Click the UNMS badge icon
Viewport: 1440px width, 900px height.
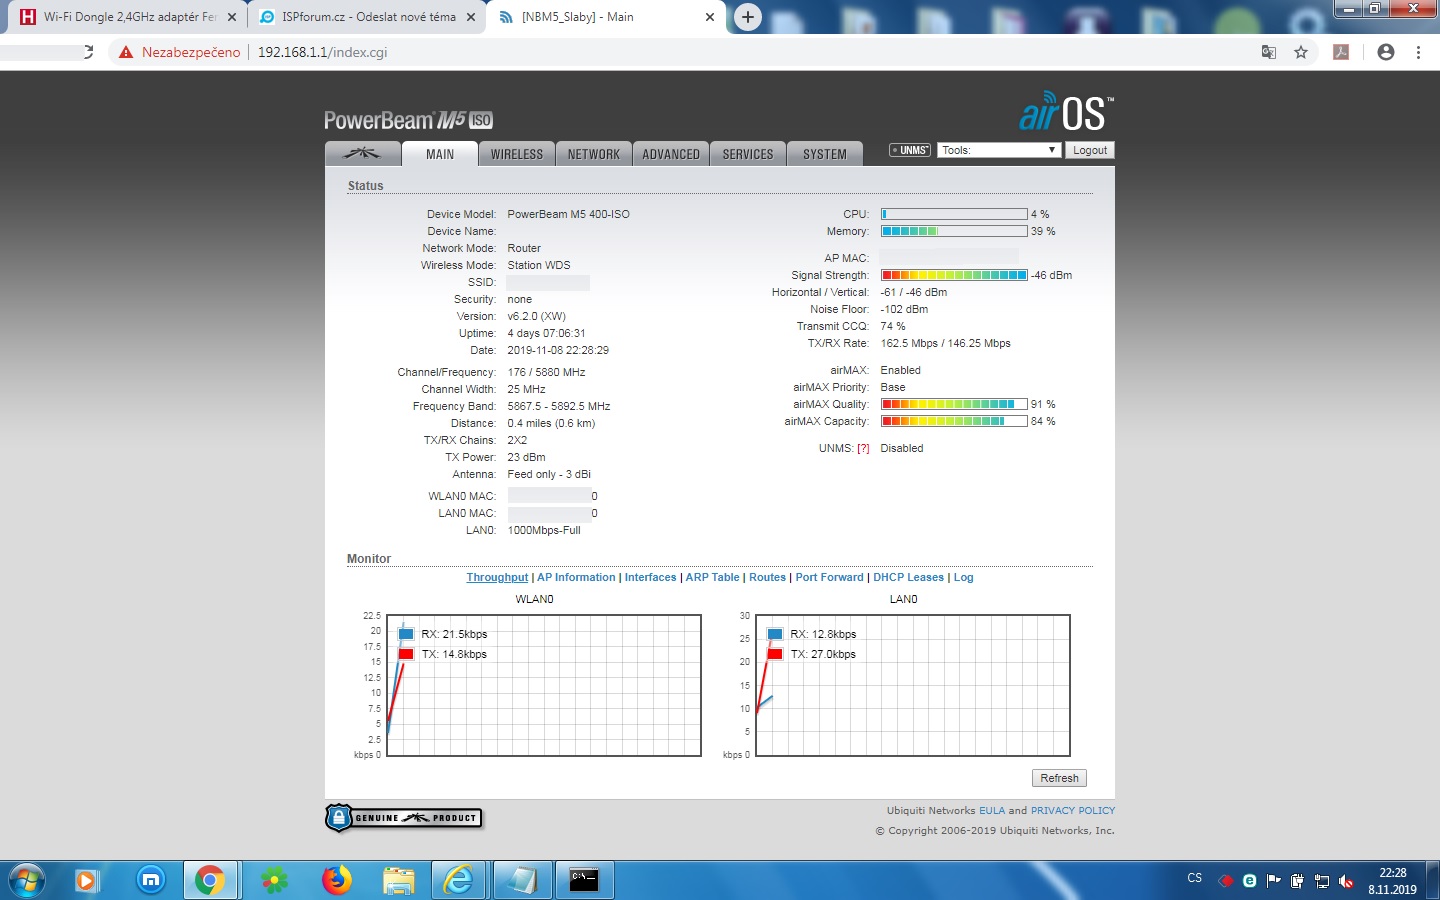point(910,150)
